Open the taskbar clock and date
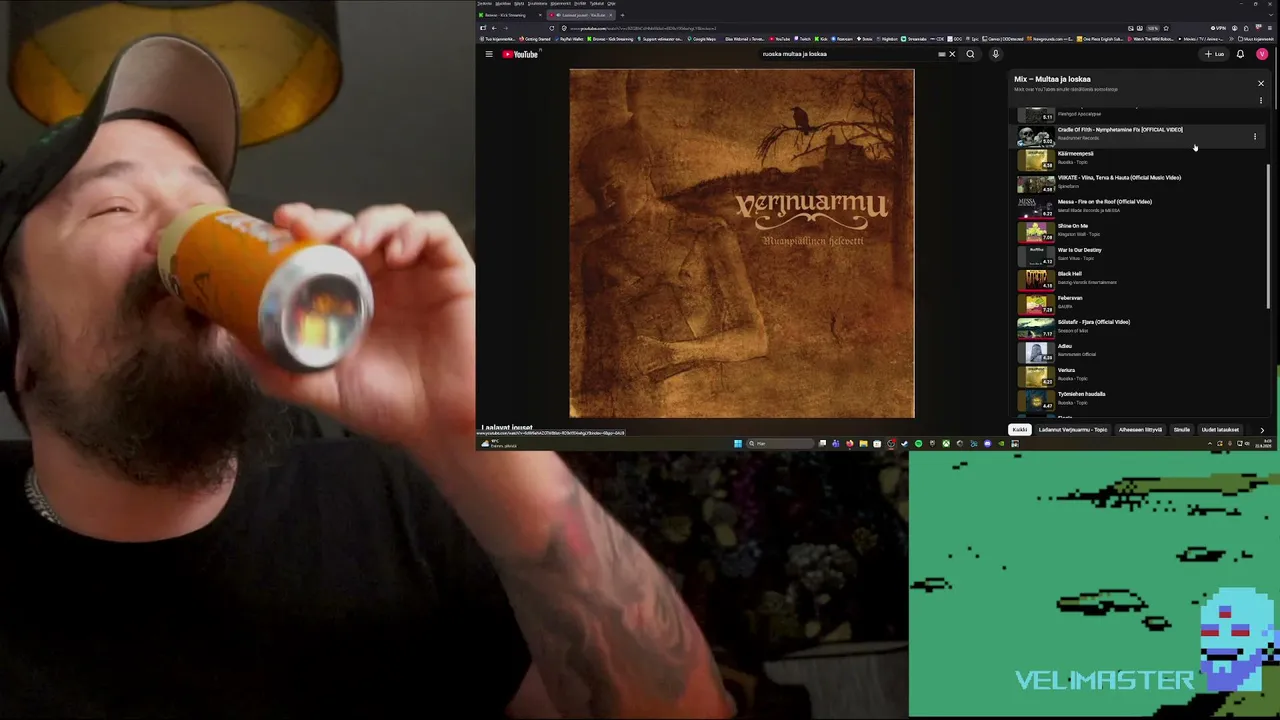 [1264, 444]
